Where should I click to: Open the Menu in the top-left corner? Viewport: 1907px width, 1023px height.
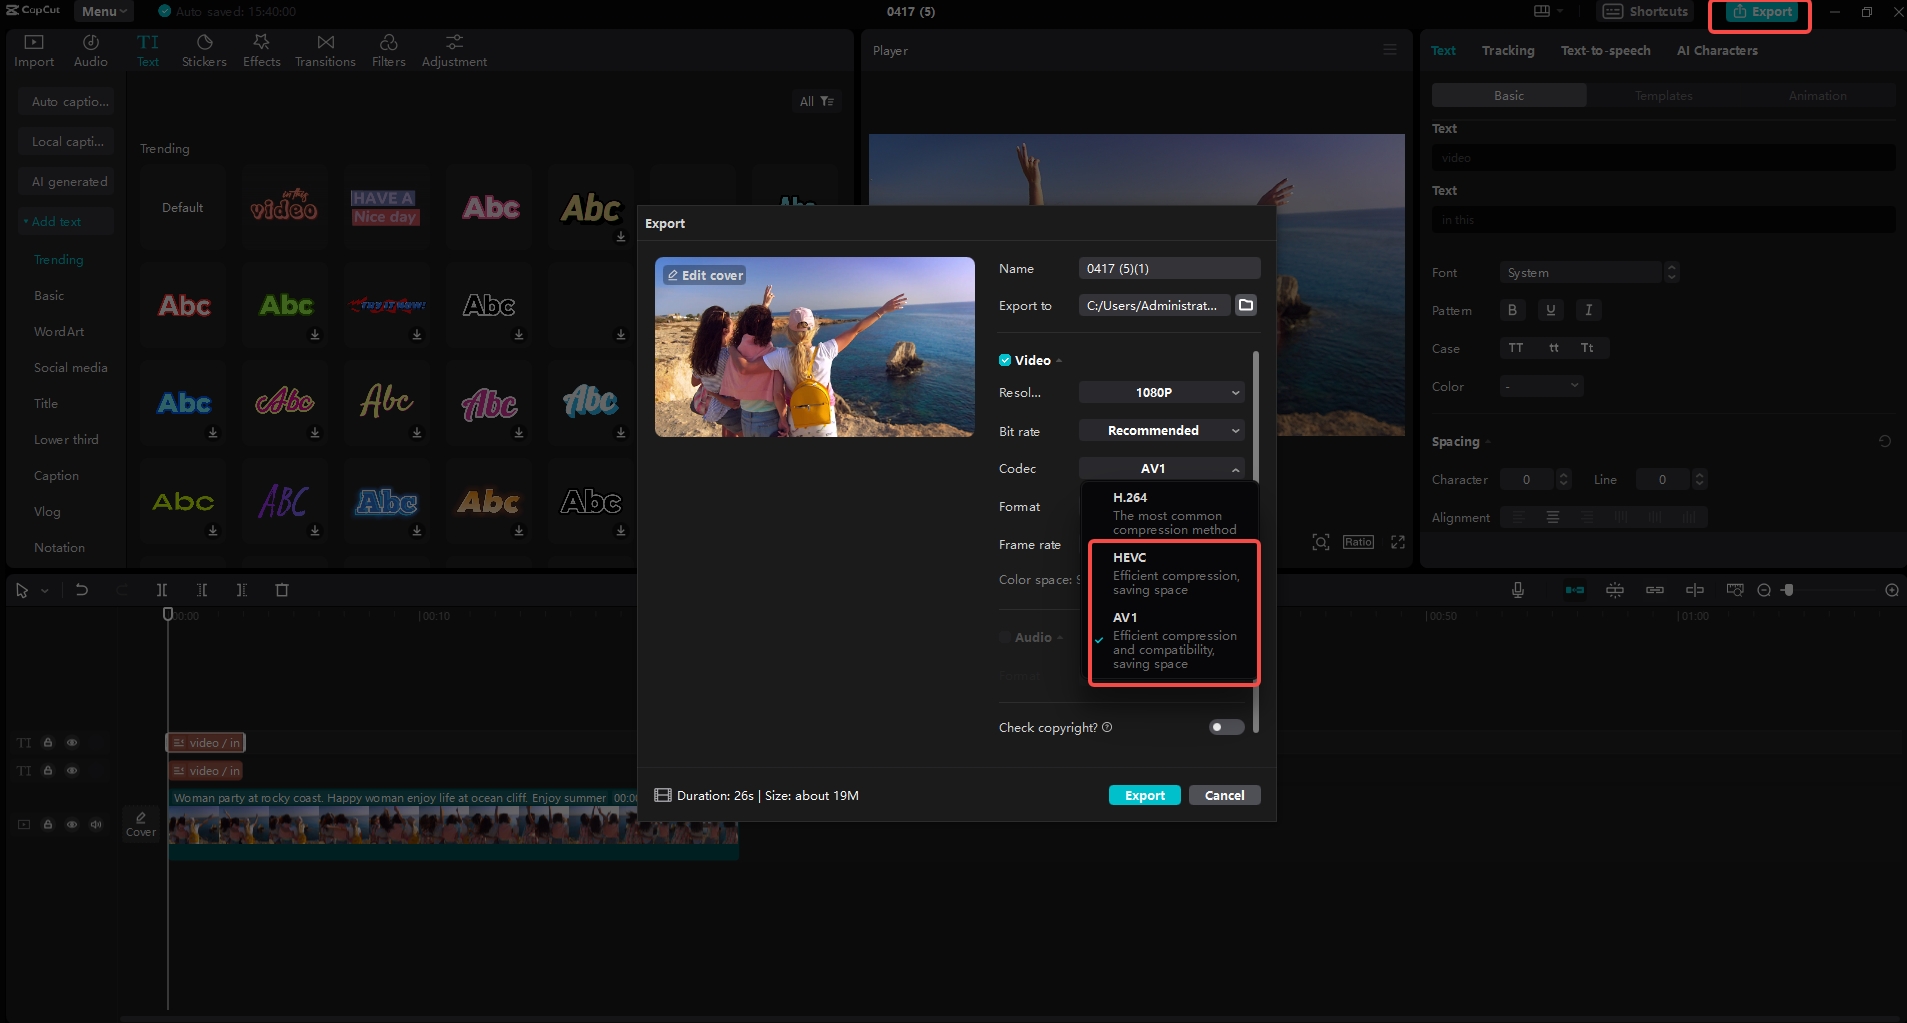point(101,11)
